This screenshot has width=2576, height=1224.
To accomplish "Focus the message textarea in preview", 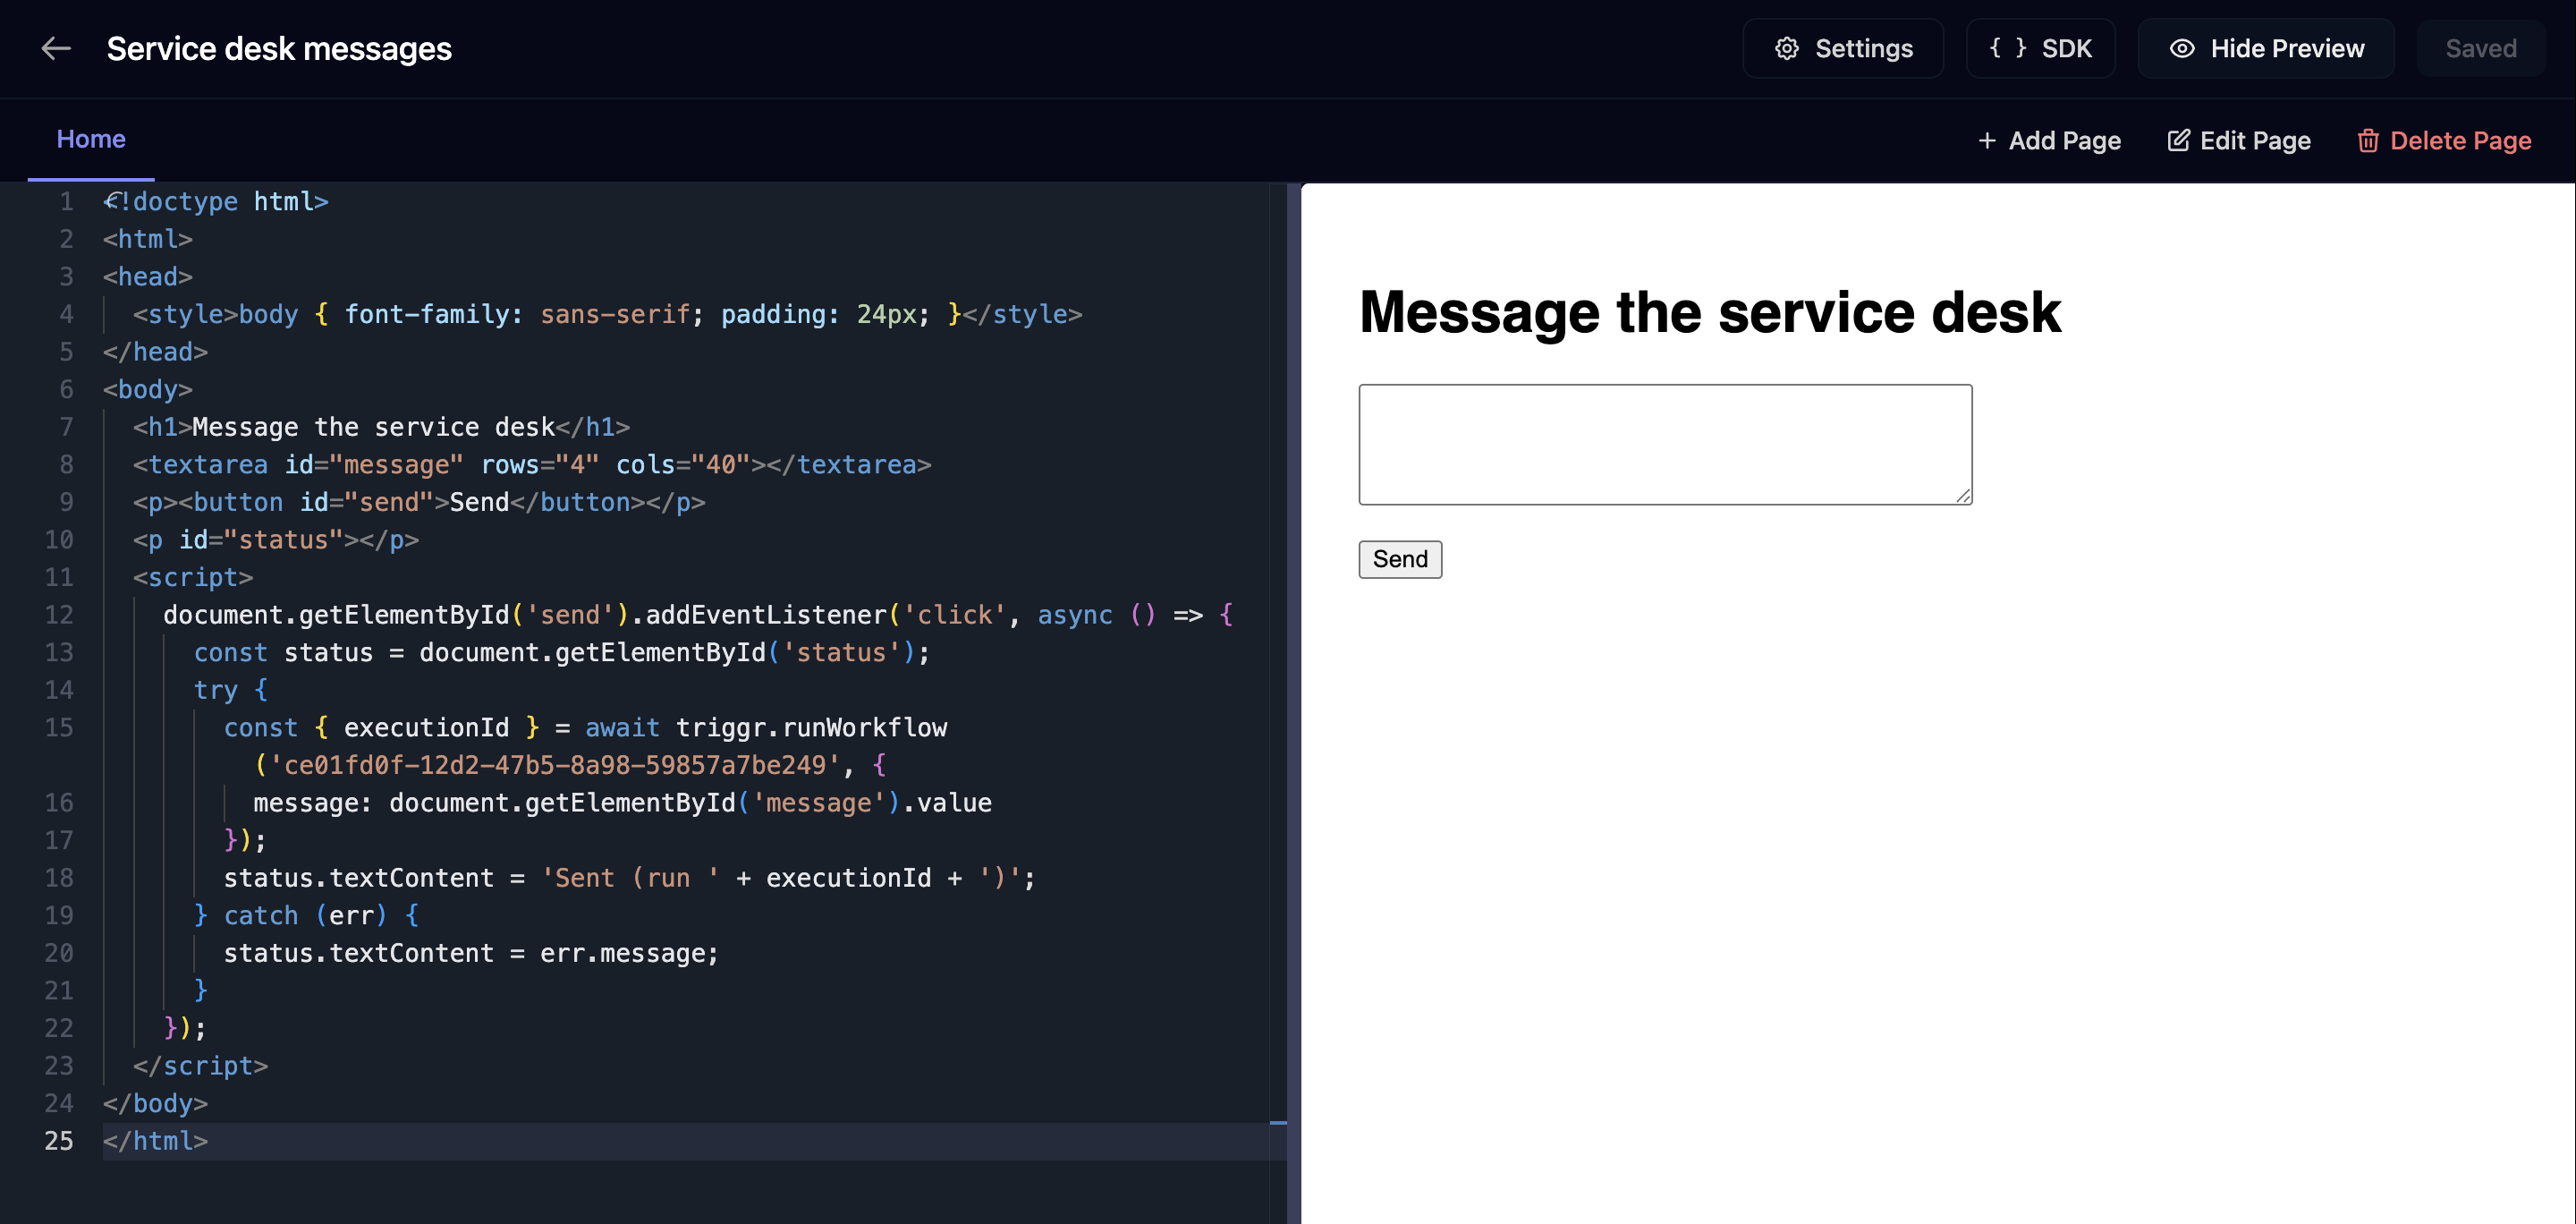I will click(1665, 444).
